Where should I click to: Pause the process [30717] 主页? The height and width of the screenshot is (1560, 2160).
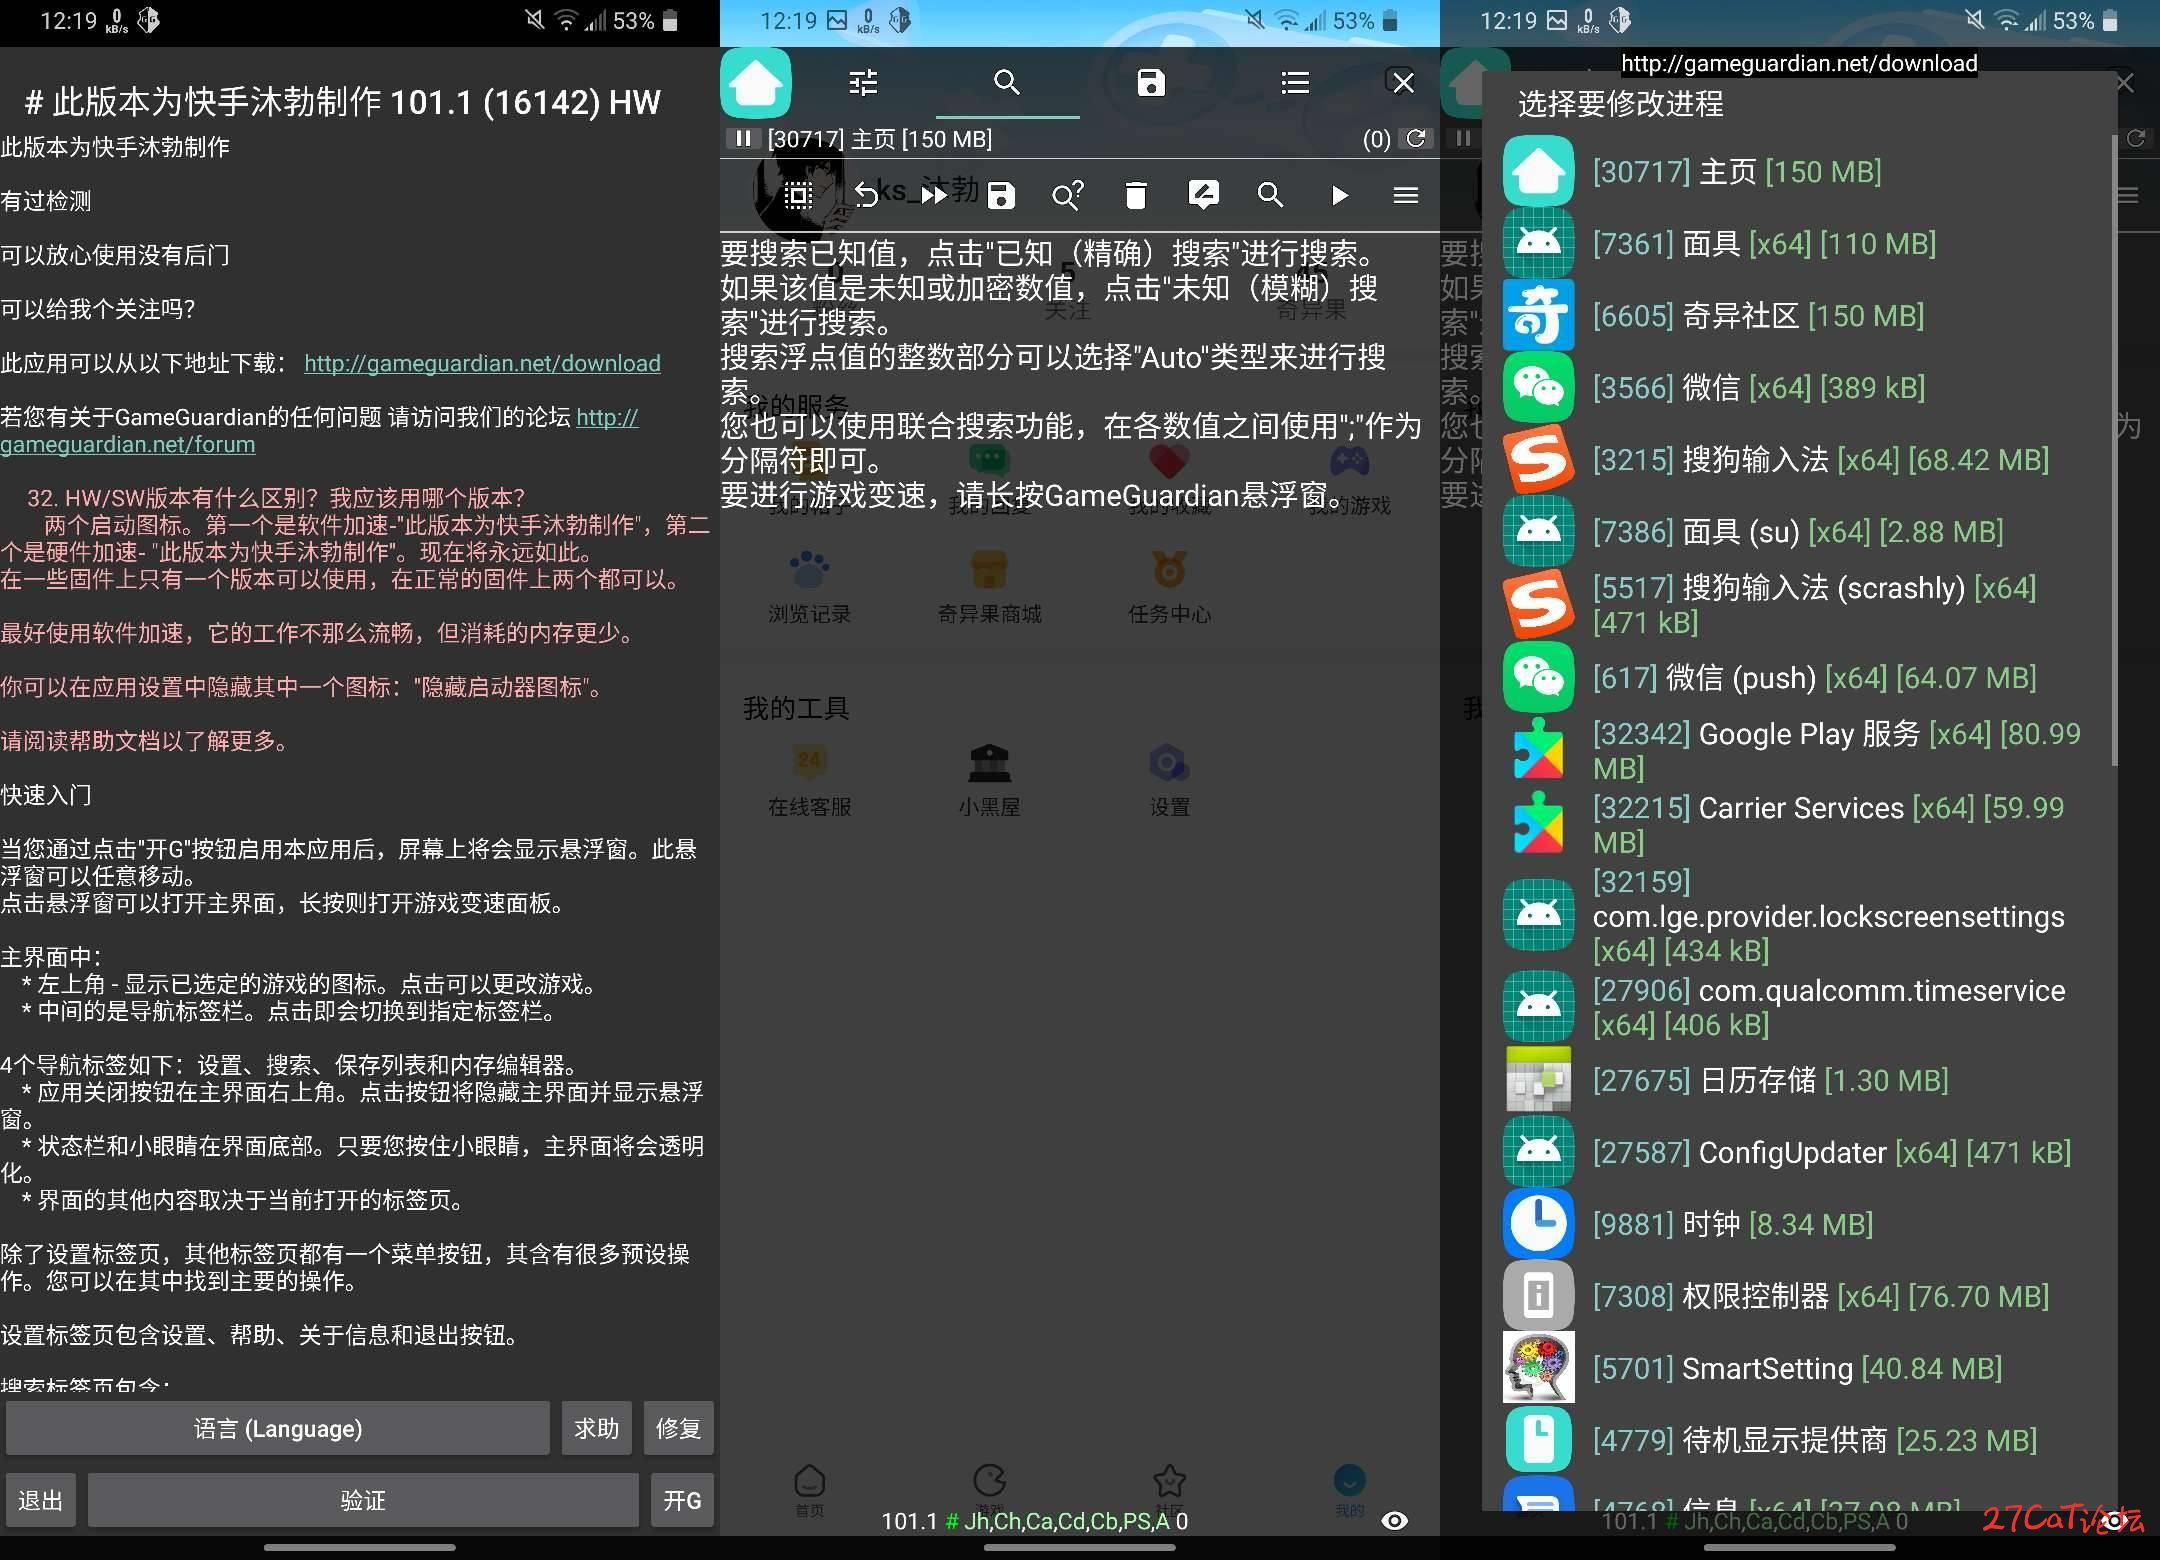pyautogui.click(x=742, y=138)
